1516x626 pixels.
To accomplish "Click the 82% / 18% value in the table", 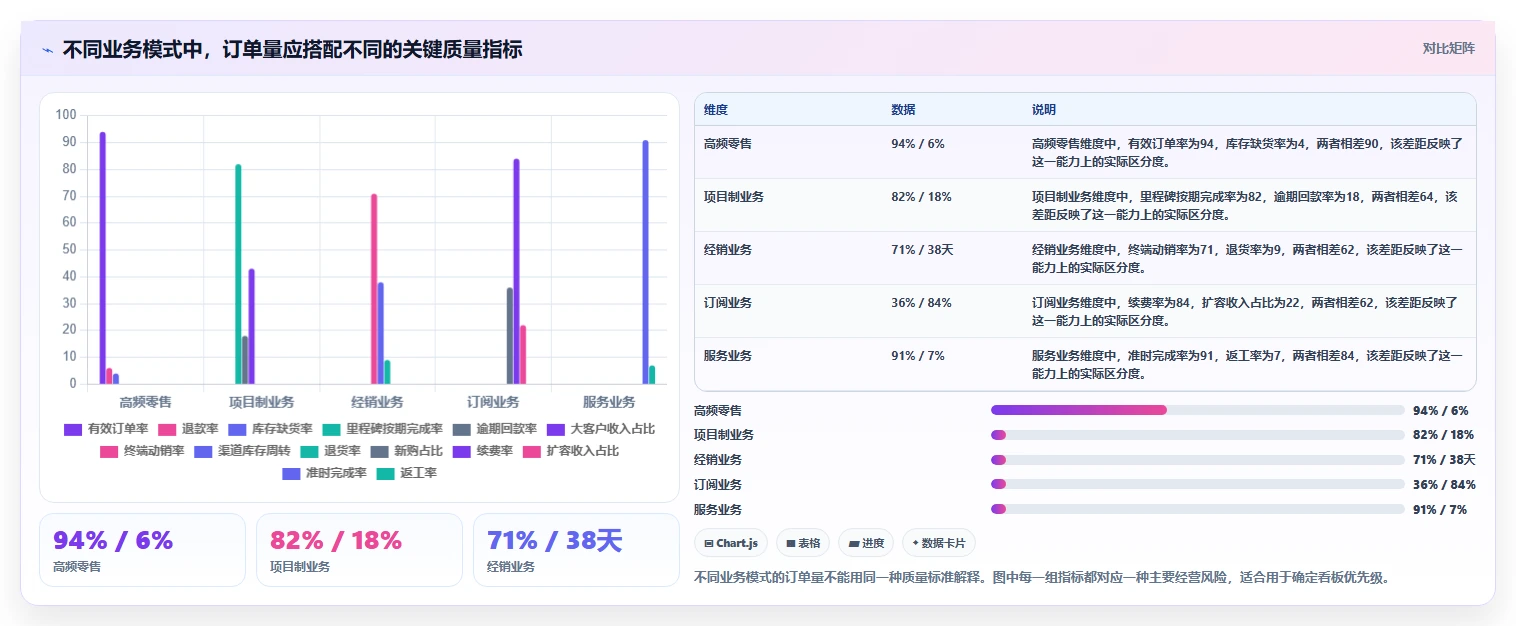I will coord(921,197).
